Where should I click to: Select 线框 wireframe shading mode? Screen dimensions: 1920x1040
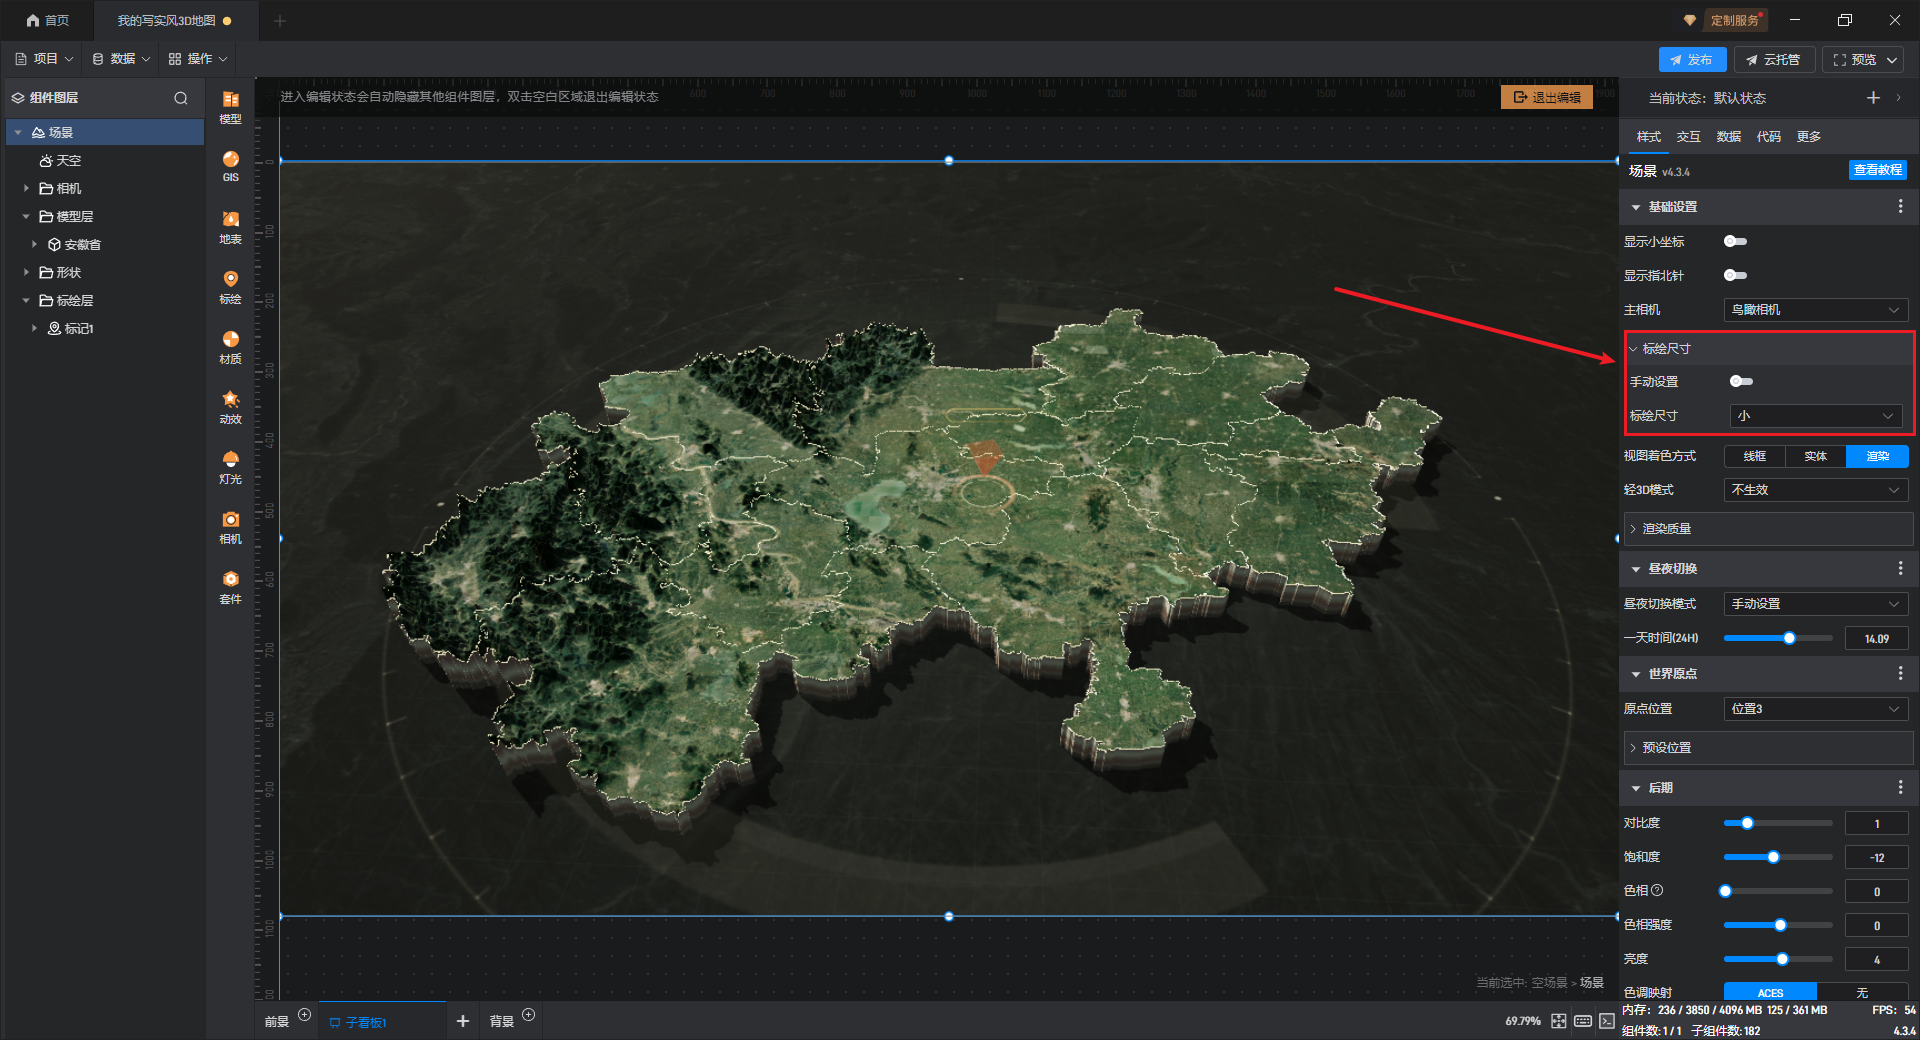[x=1754, y=456]
